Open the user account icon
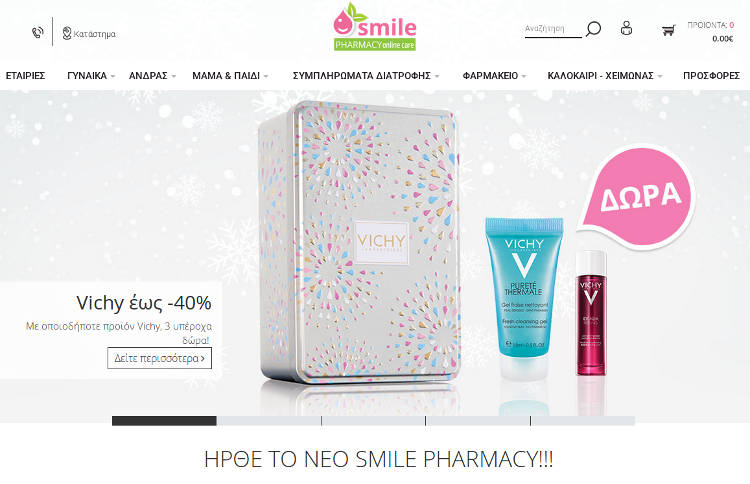The image size is (750, 484). tap(626, 28)
